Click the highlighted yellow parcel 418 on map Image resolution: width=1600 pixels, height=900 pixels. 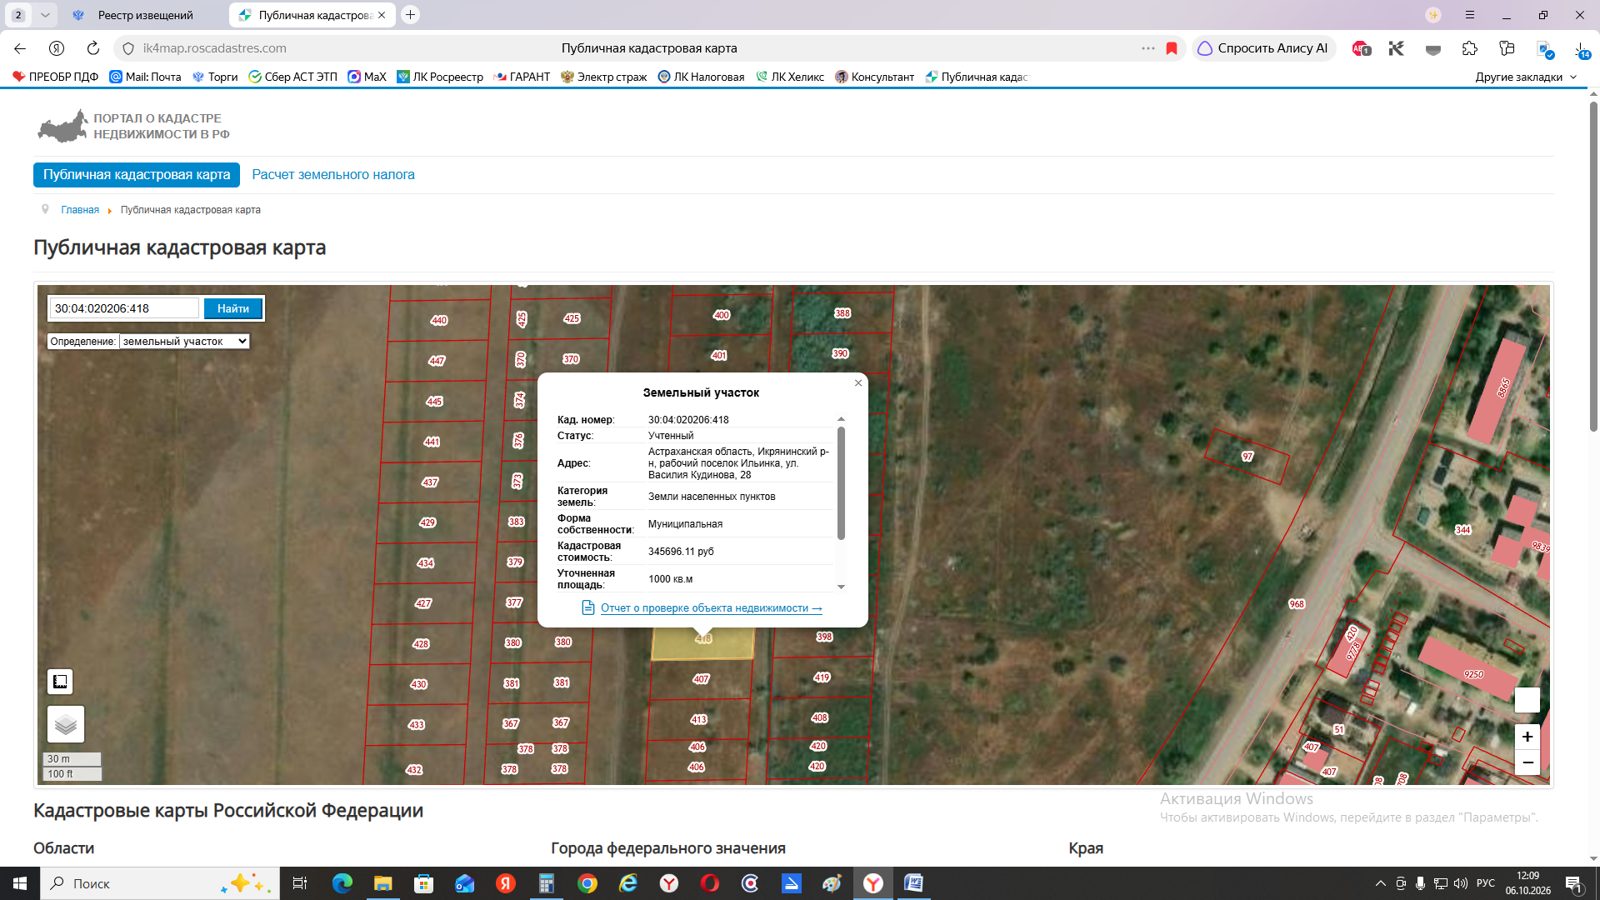[703, 643]
